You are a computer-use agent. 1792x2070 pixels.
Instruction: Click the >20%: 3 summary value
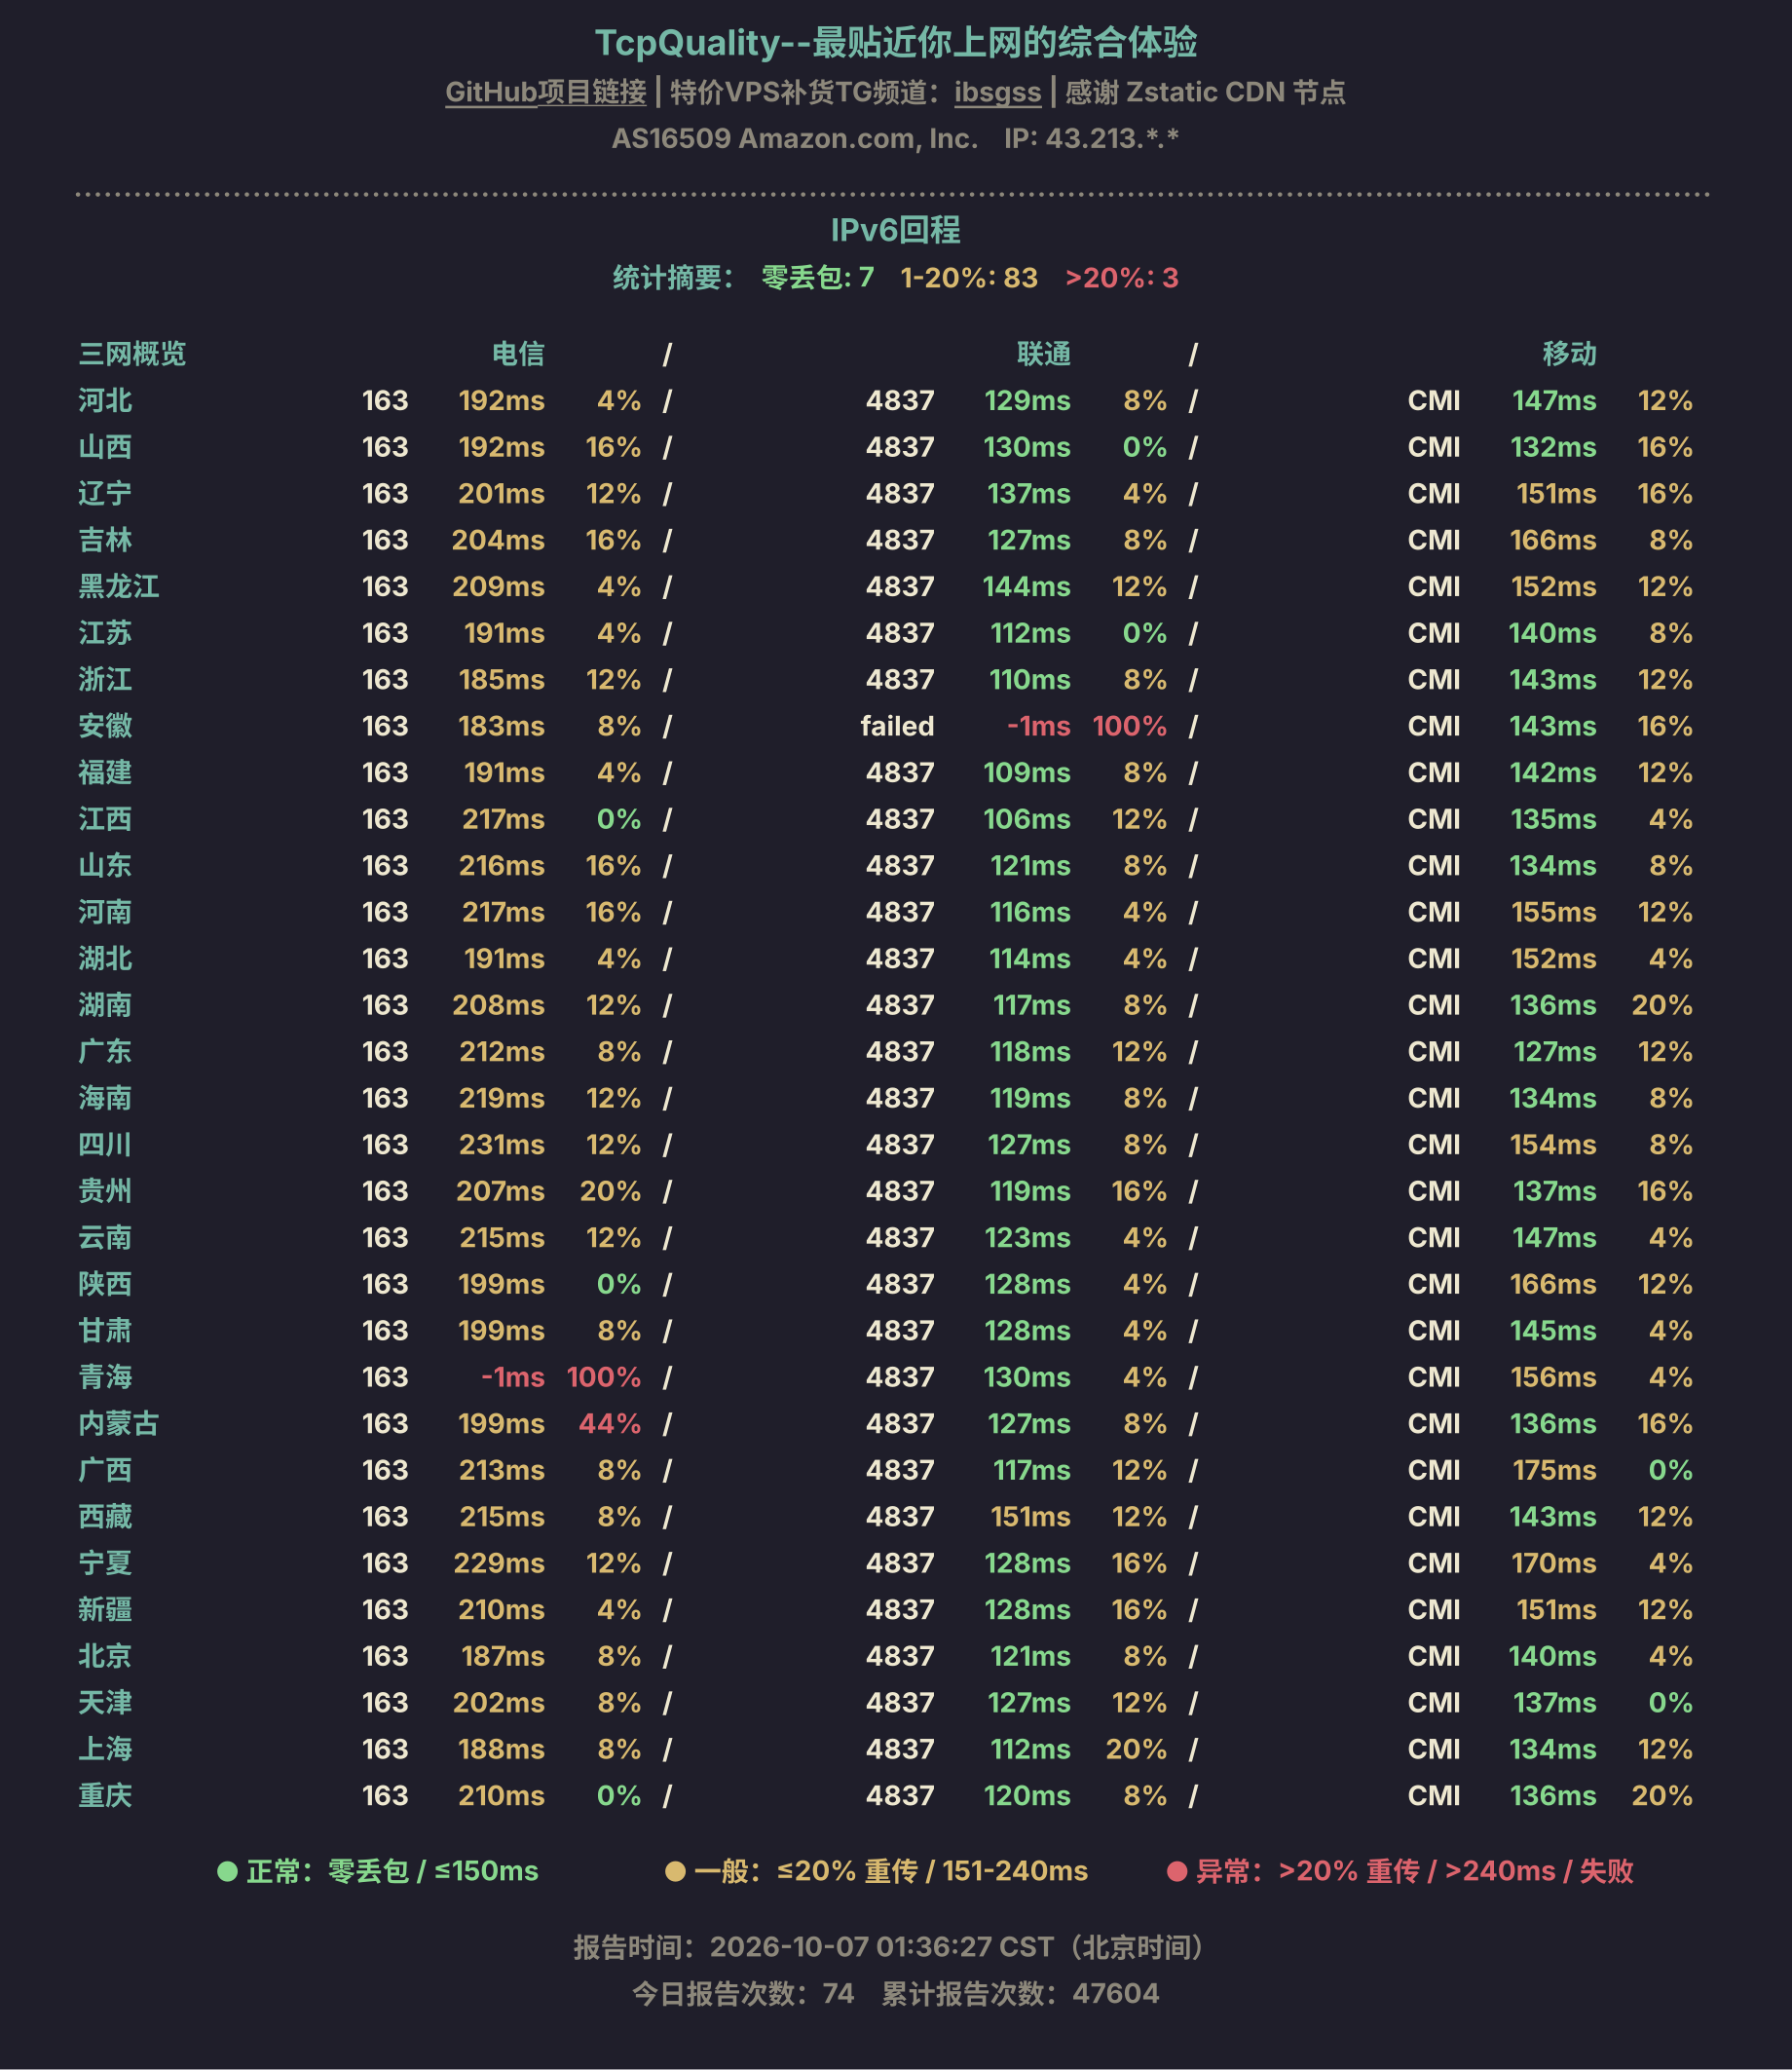(x=1122, y=277)
